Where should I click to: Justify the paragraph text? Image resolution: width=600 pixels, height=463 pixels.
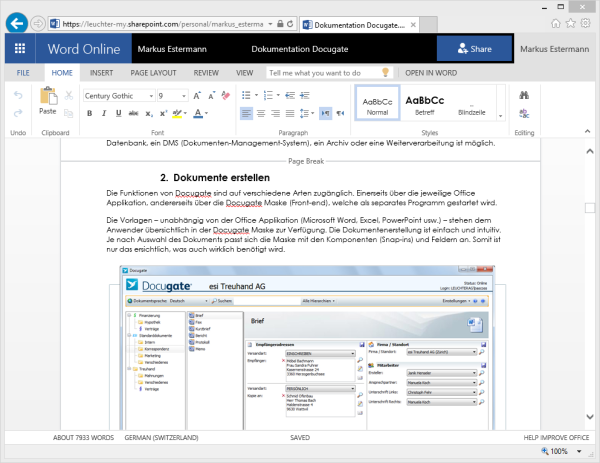[x=290, y=113]
